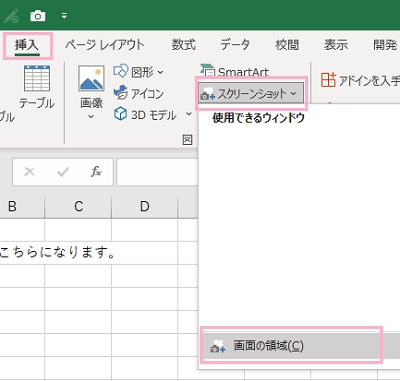400x381 pixels.
Task: Open the スクリーンショット dropdown
Action: (x=251, y=94)
